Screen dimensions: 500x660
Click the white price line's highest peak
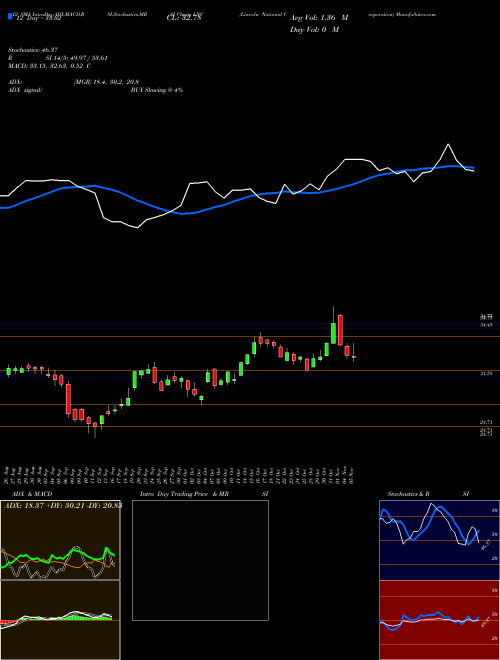pos(448,145)
